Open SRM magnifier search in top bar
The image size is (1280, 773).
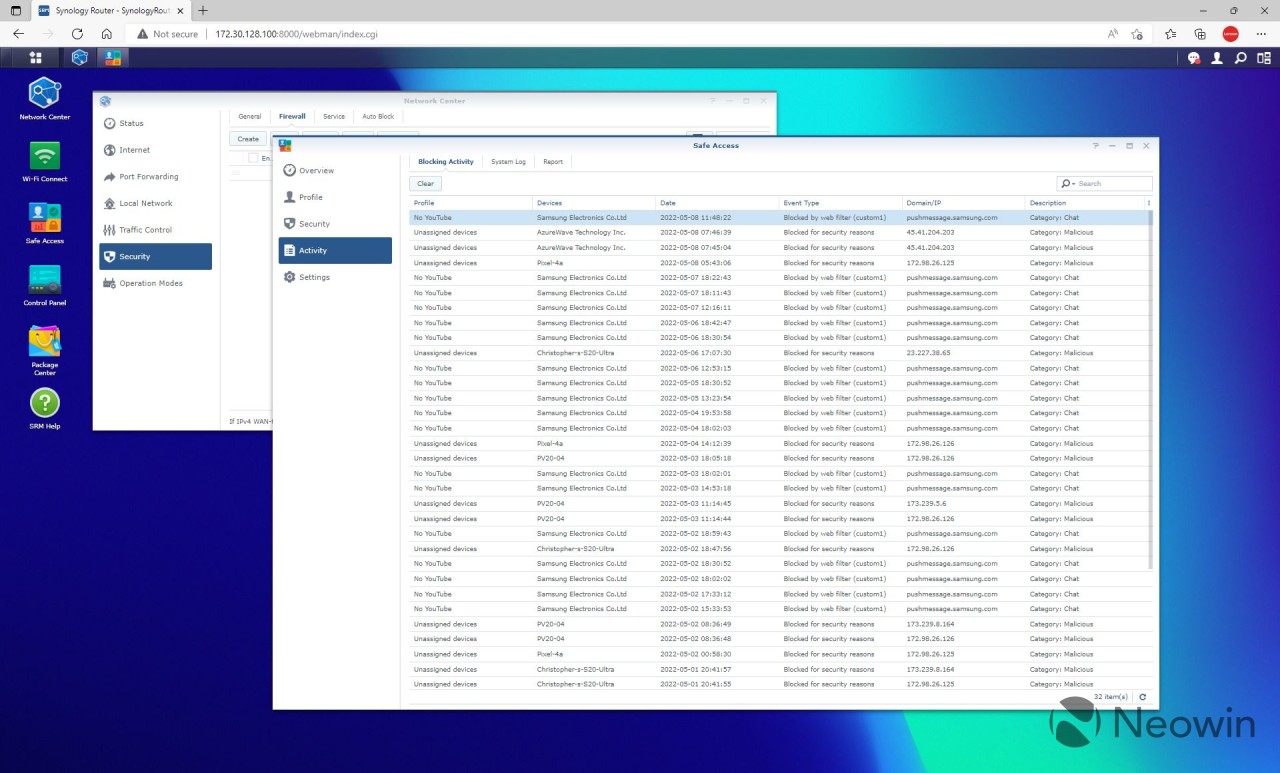click(x=1240, y=58)
